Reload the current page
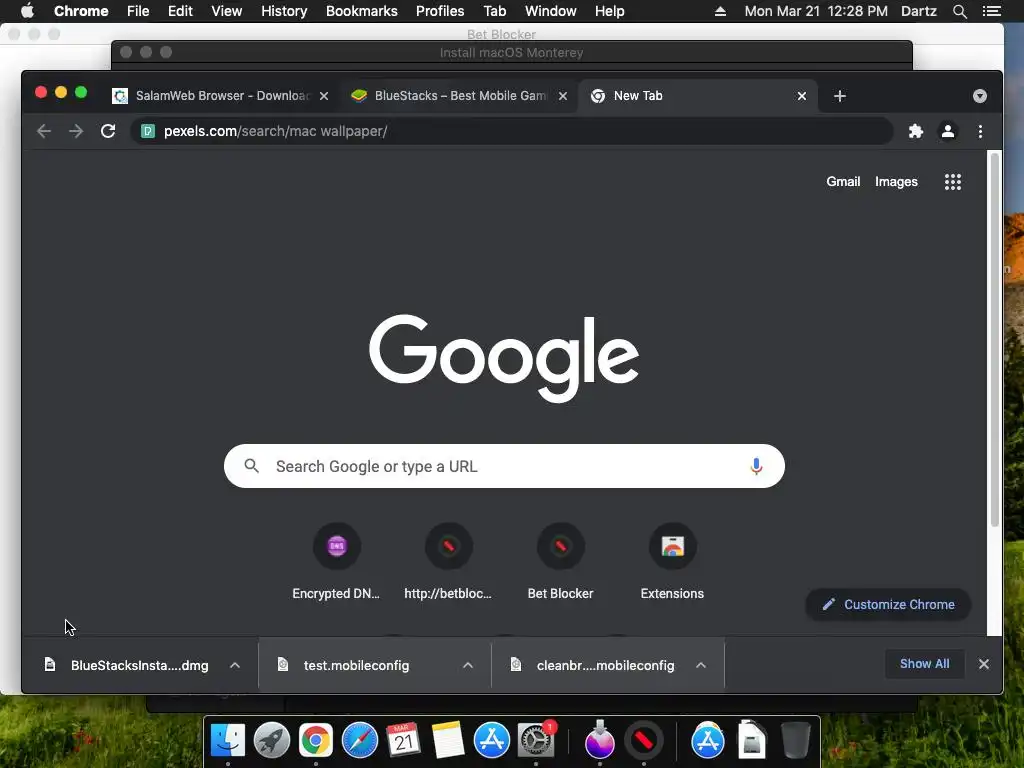The width and height of the screenshot is (1024, 768). (x=108, y=131)
